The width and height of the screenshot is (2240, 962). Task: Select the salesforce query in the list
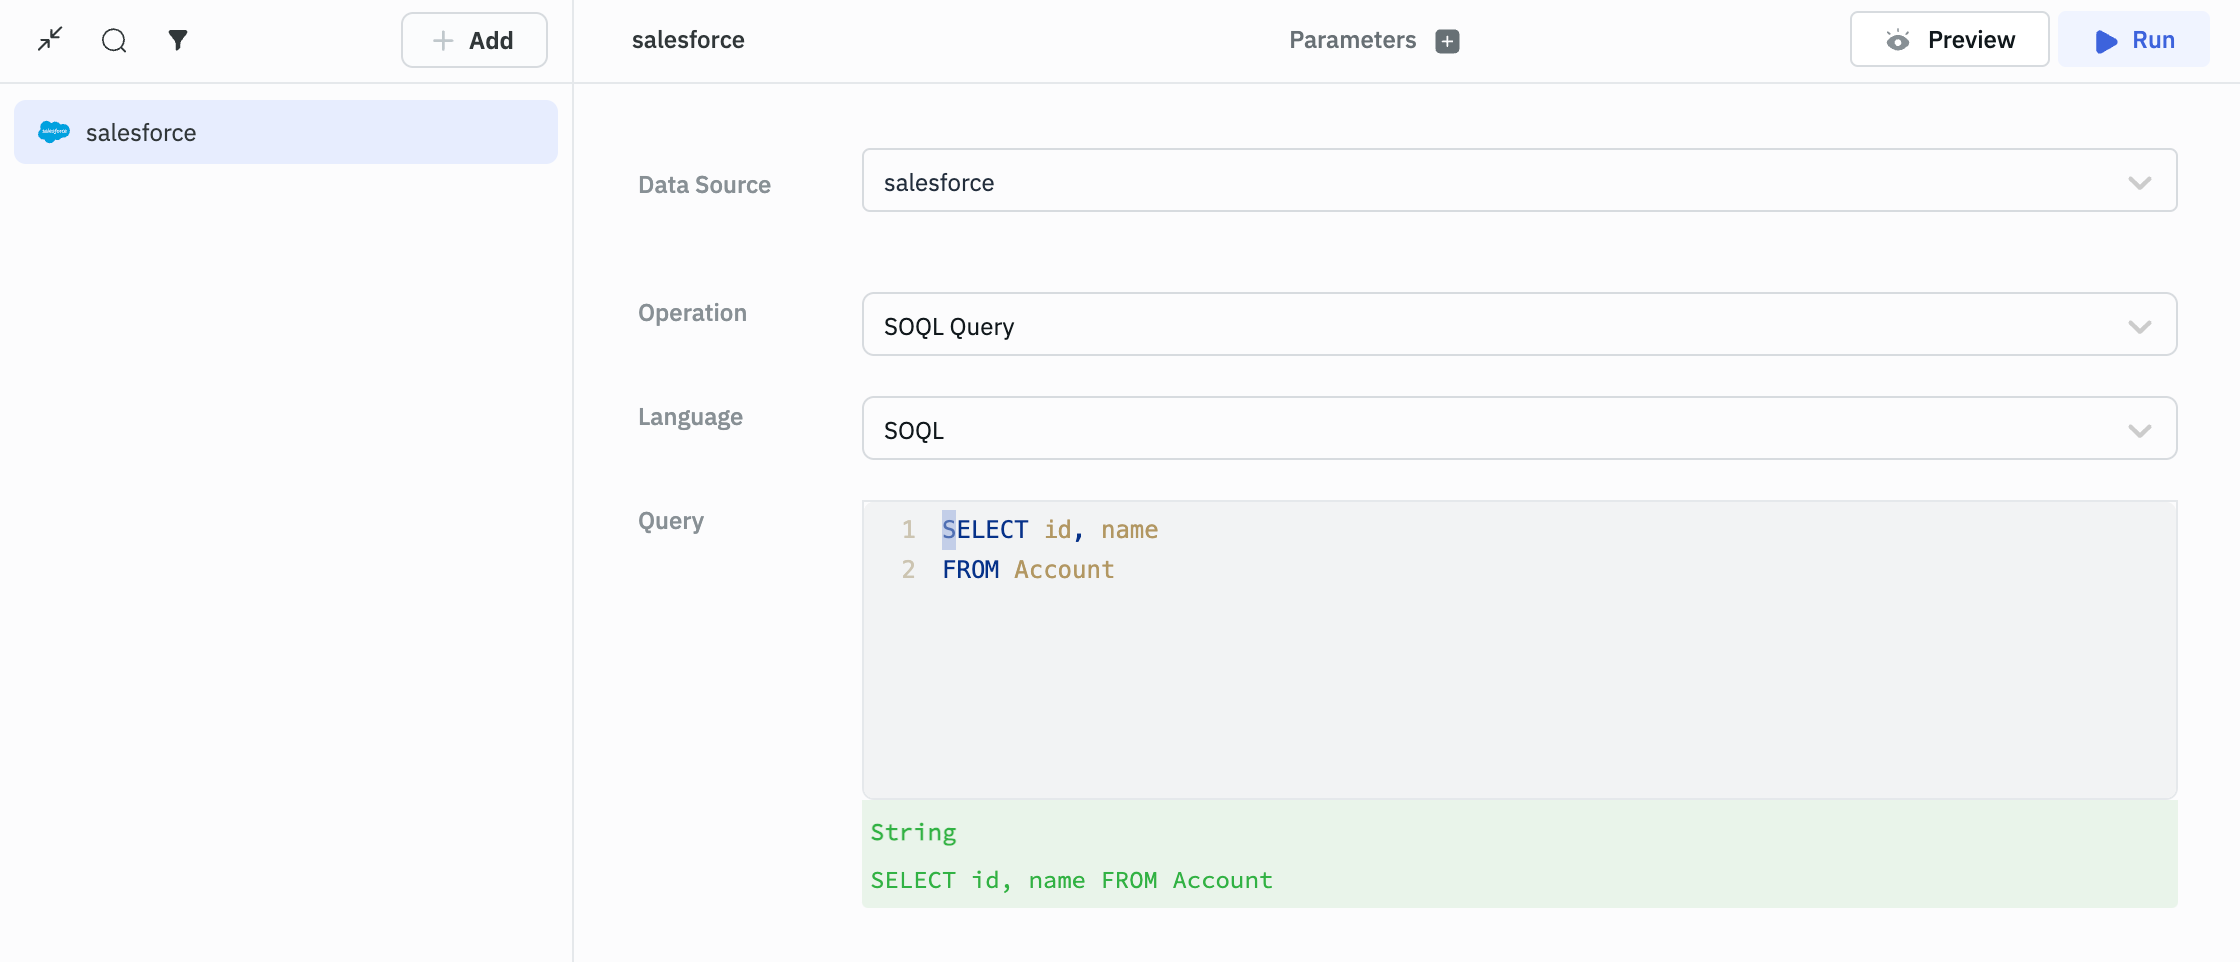(286, 132)
